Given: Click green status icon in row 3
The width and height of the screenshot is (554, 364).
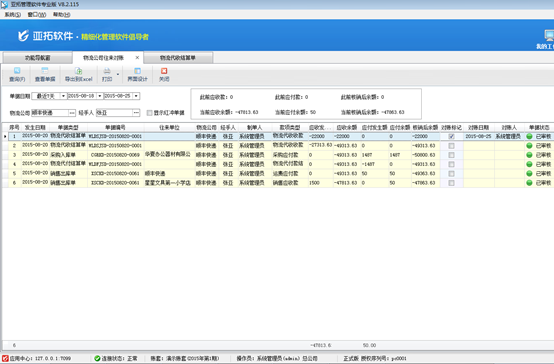Looking at the screenshot, I should click(529, 155).
